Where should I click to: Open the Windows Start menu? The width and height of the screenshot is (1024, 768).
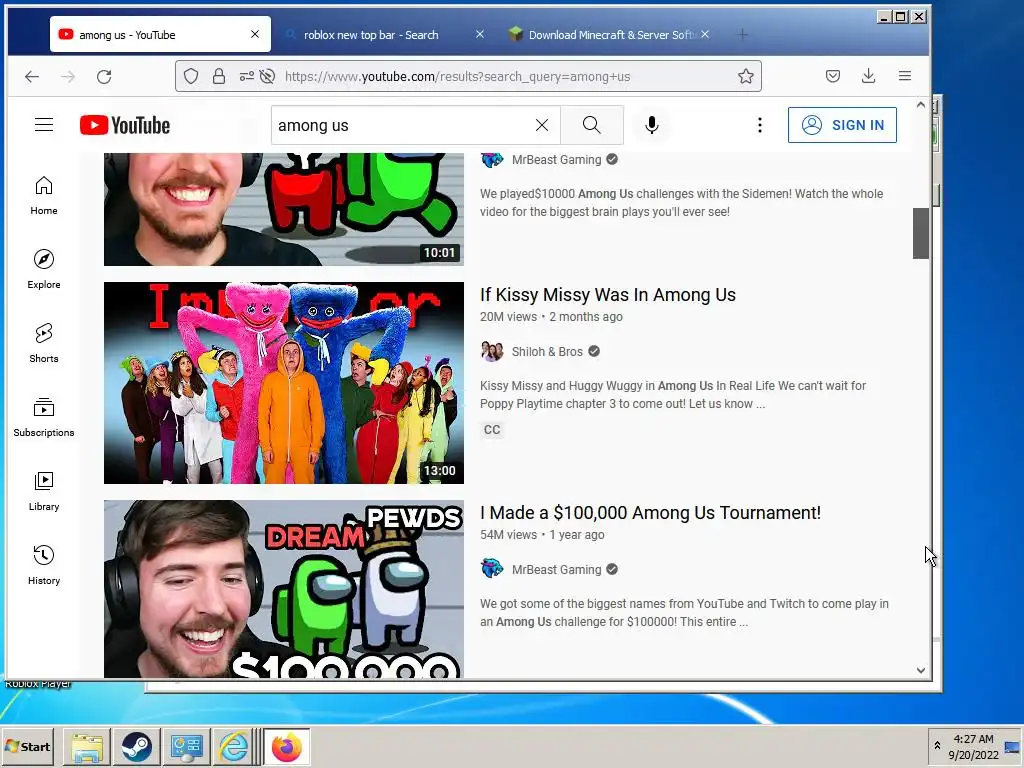click(x=27, y=746)
